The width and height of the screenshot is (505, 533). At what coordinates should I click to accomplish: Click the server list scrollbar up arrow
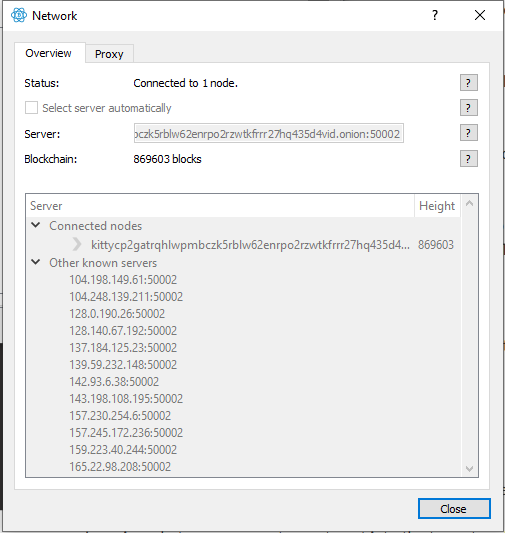[469, 203]
